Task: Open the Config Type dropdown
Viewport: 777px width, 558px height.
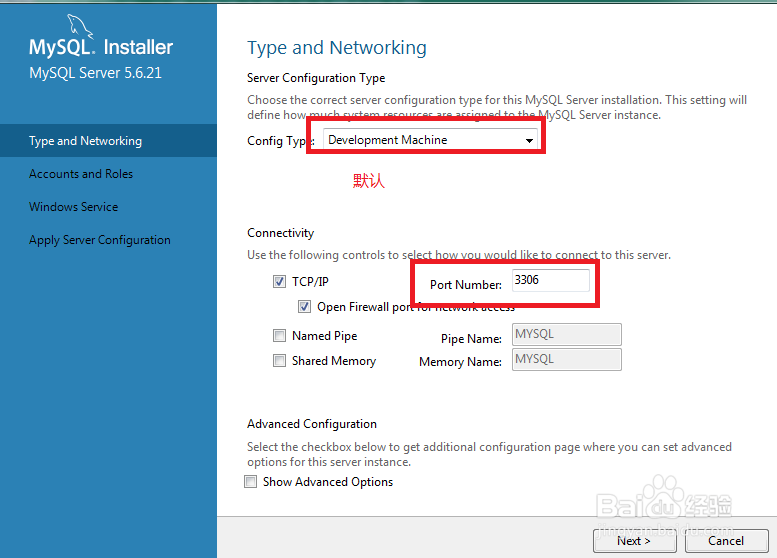Action: 430,140
